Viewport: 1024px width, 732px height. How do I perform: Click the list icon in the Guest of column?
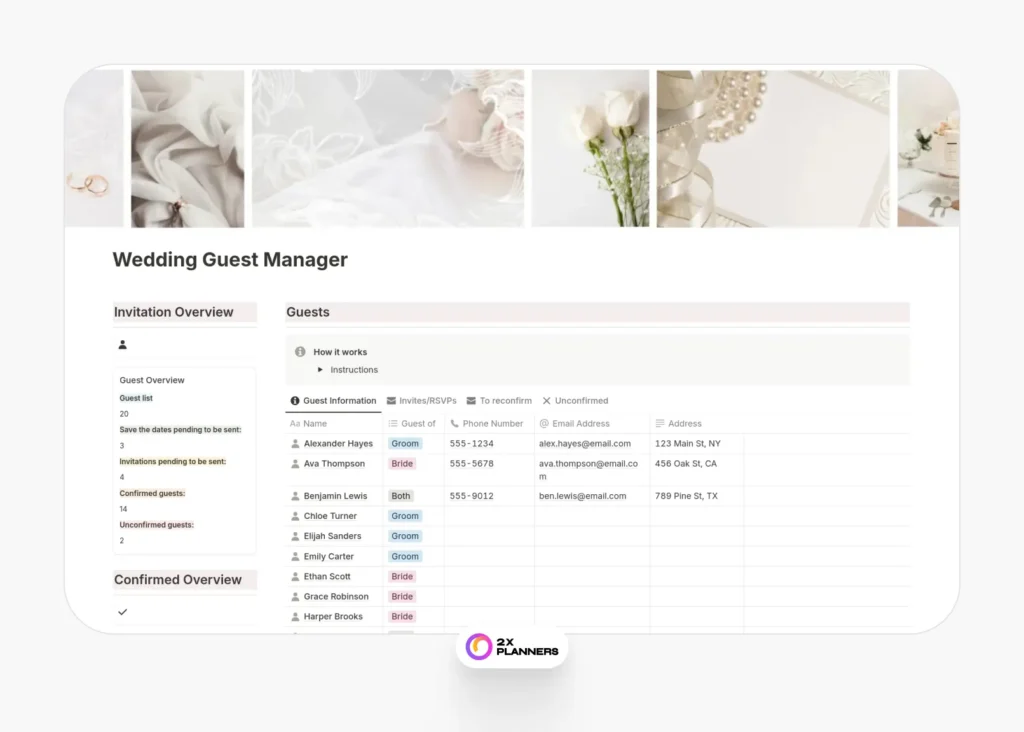tap(393, 423)
